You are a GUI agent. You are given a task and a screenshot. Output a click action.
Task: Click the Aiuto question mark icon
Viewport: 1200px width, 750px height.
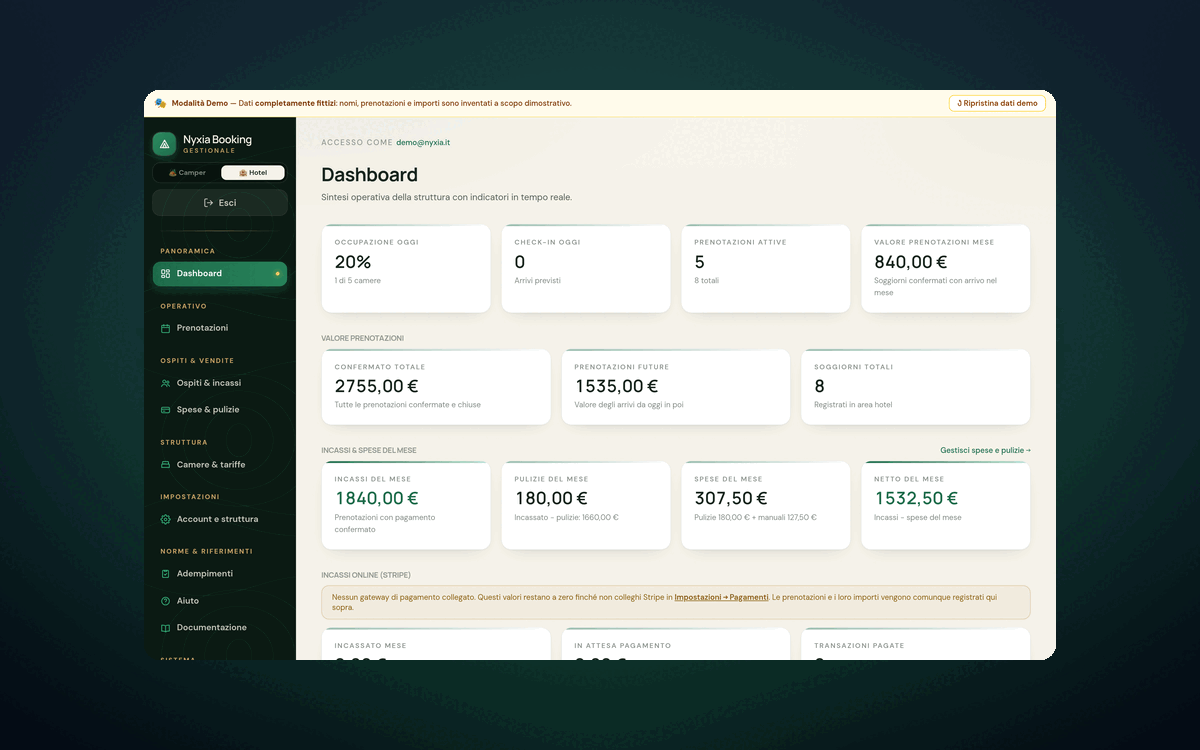[166, 601]
